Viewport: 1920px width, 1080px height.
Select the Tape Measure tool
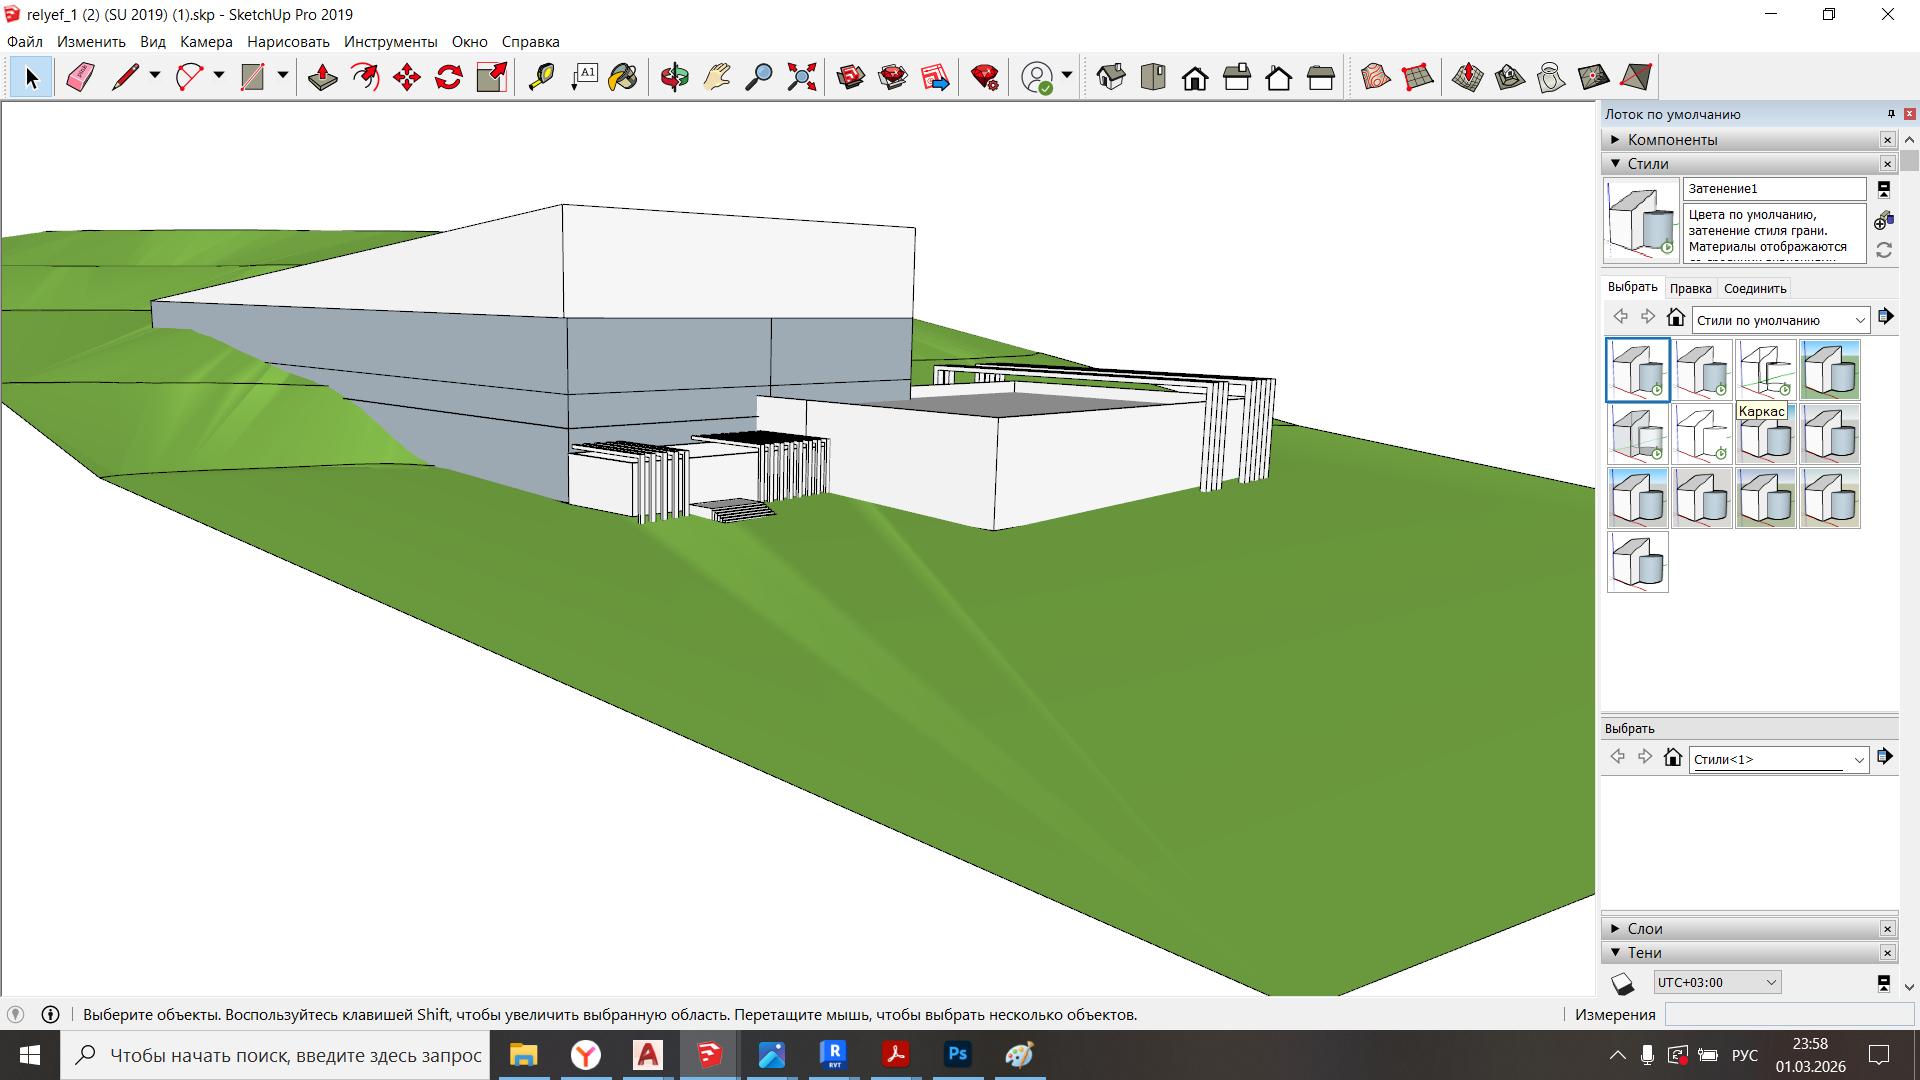point(541,77)
